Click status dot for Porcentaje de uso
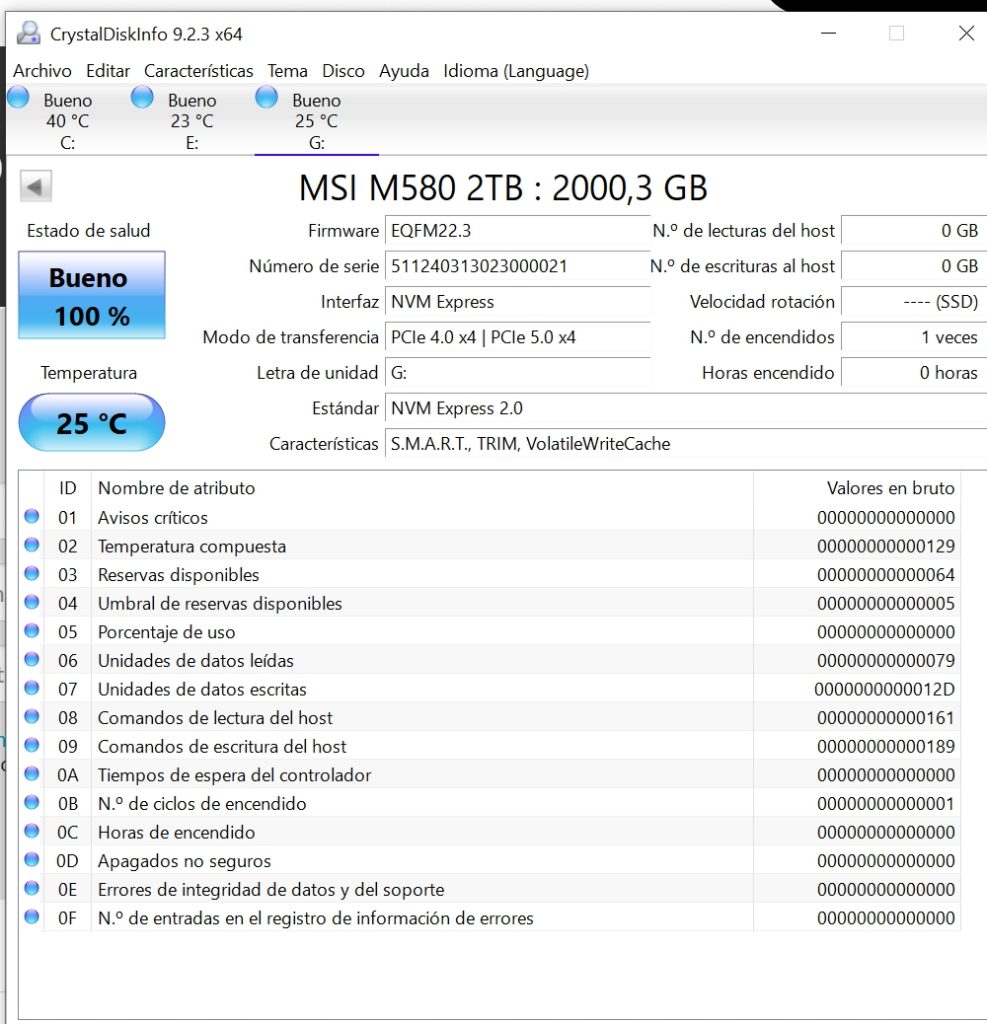Image resolution: width=987 pixels, height=1024 pixels. pos(31,631)
